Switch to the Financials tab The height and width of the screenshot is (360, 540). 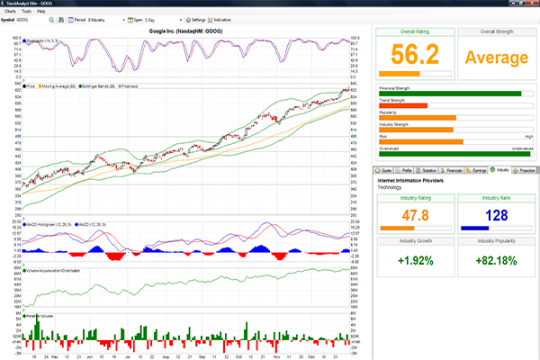pyautogui.click(x=451, y=170)
